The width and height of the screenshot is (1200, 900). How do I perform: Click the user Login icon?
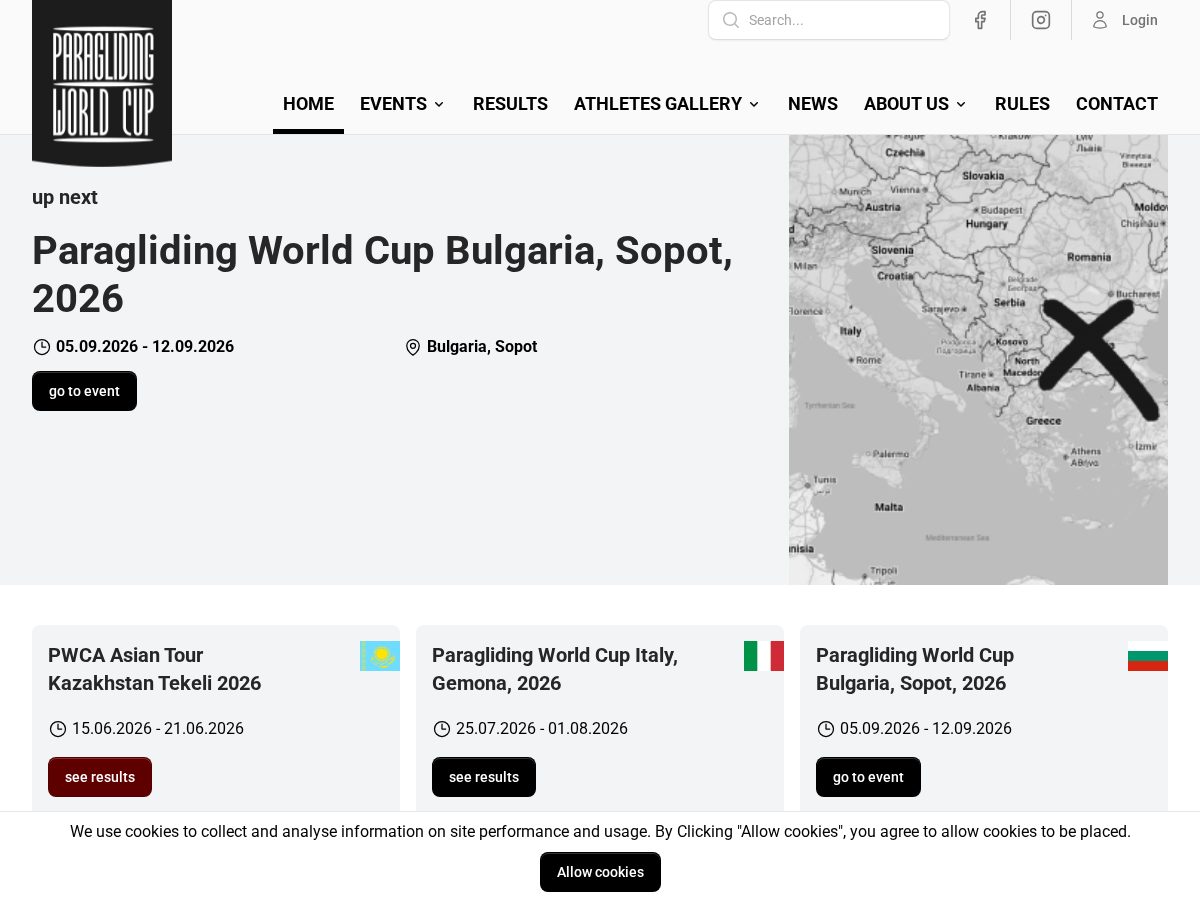[1100, 20]
